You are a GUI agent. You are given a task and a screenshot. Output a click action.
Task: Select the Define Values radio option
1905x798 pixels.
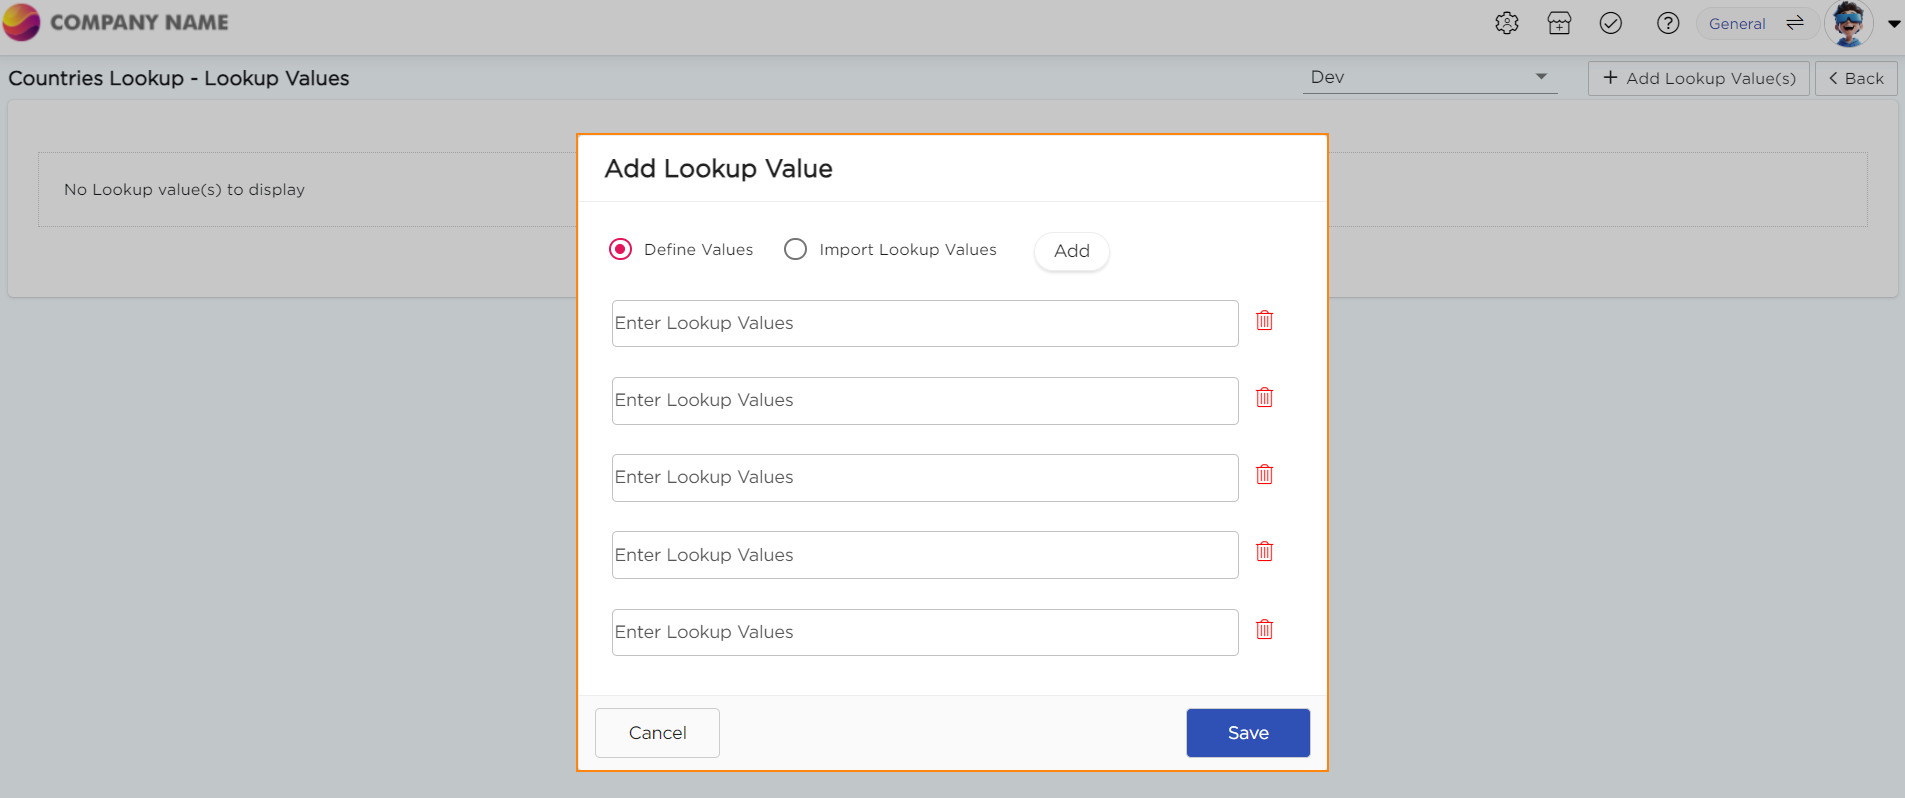[621, 249]
